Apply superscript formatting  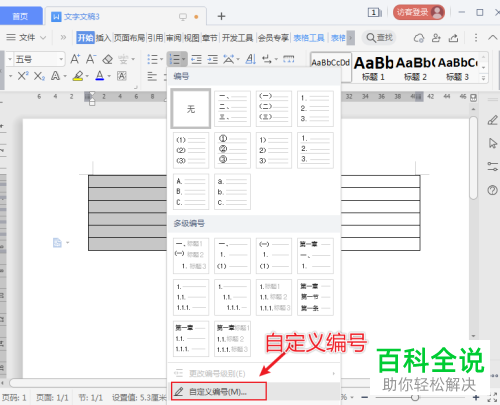23,76
